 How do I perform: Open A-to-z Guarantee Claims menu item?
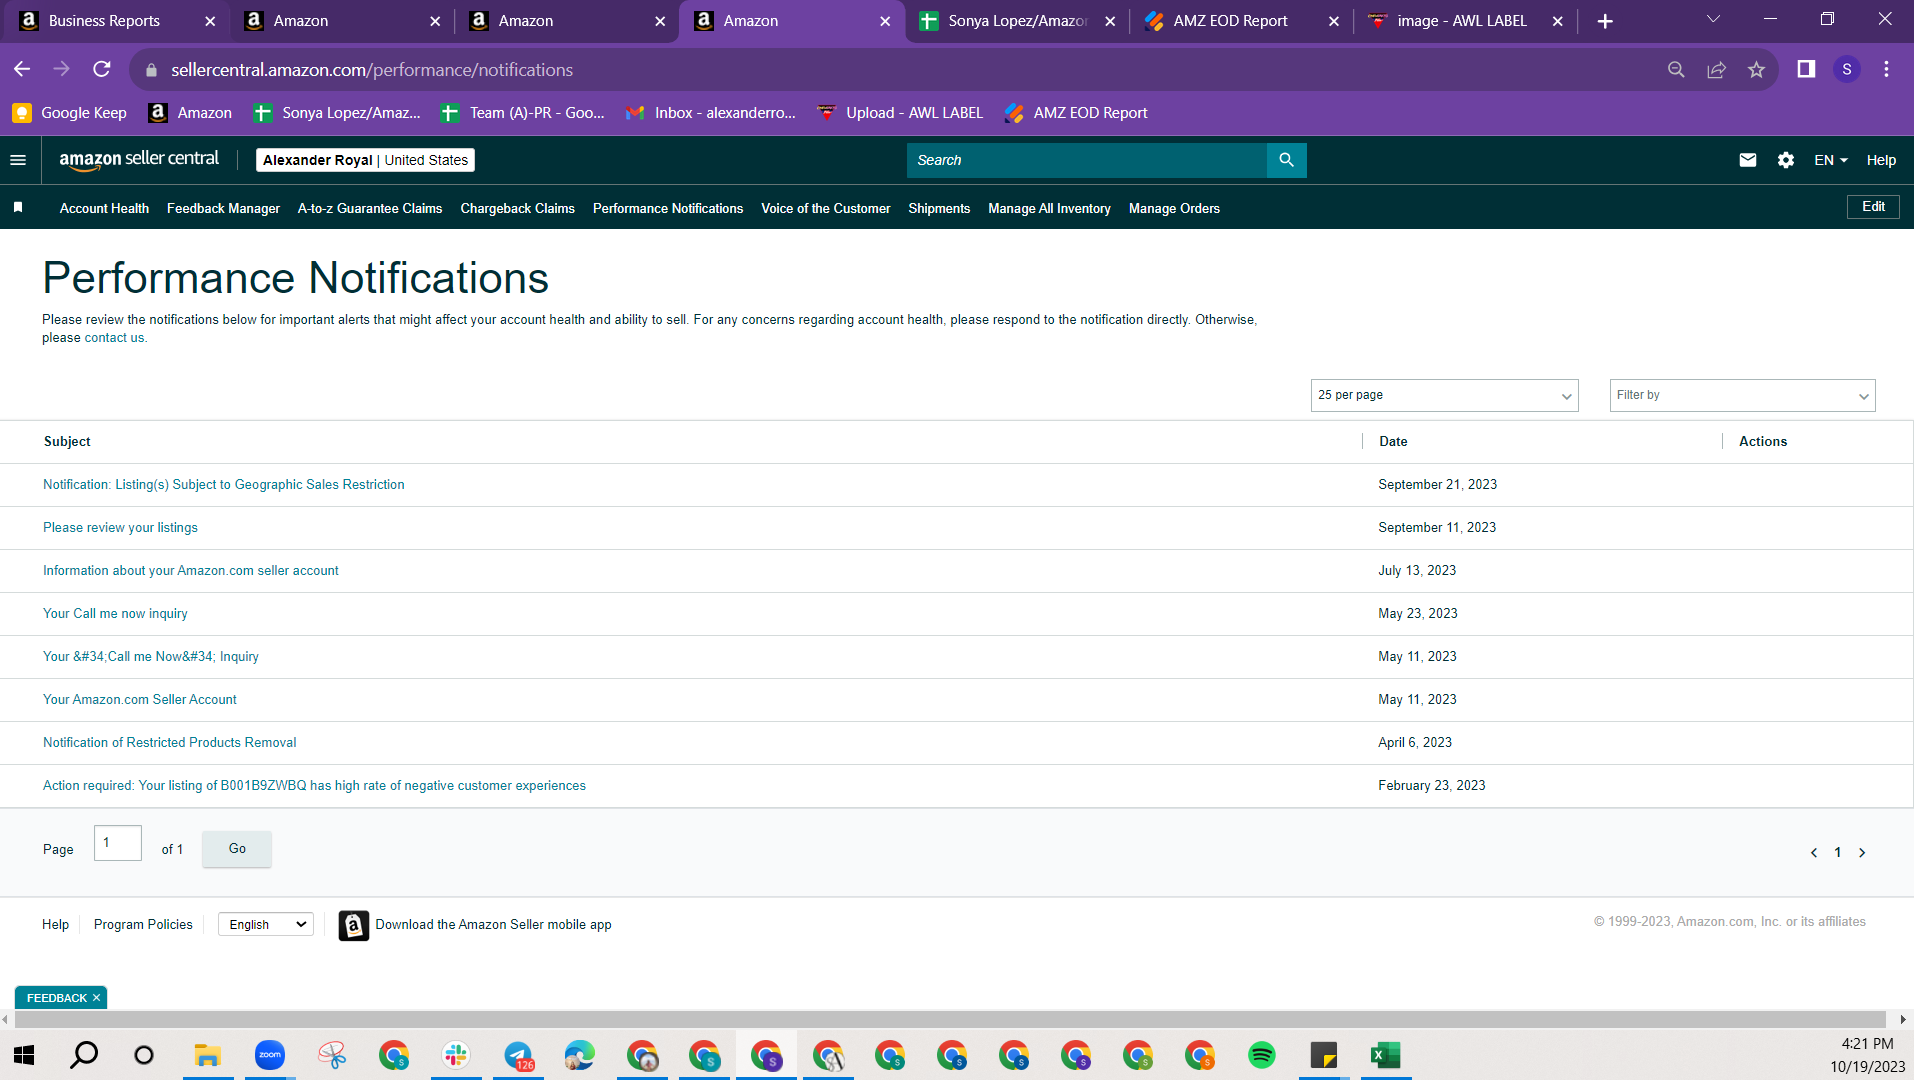370,208
